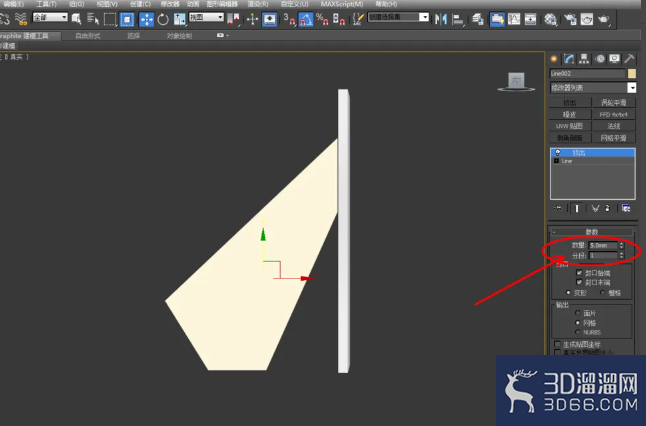This screenshot has height=426, width=646.
Task: Click Make Unique icon below stack
Action: point(595,208)
